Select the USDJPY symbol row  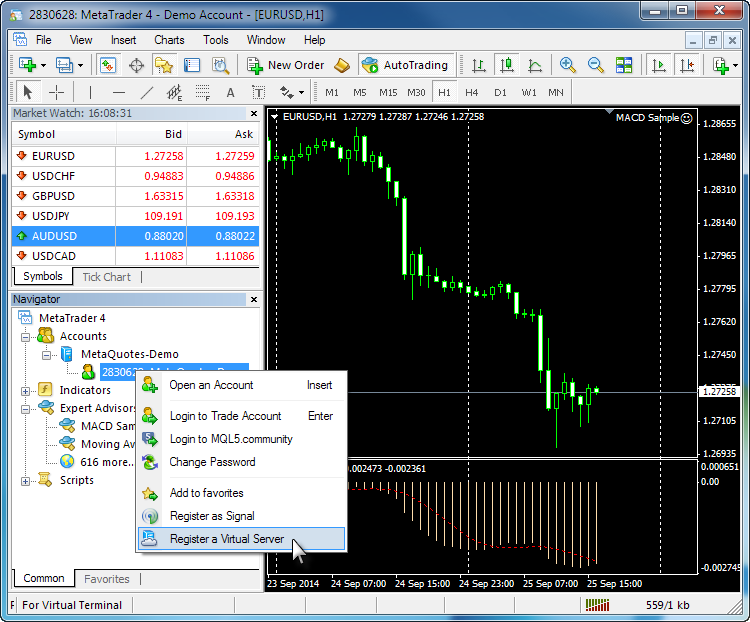click(135, 216)
